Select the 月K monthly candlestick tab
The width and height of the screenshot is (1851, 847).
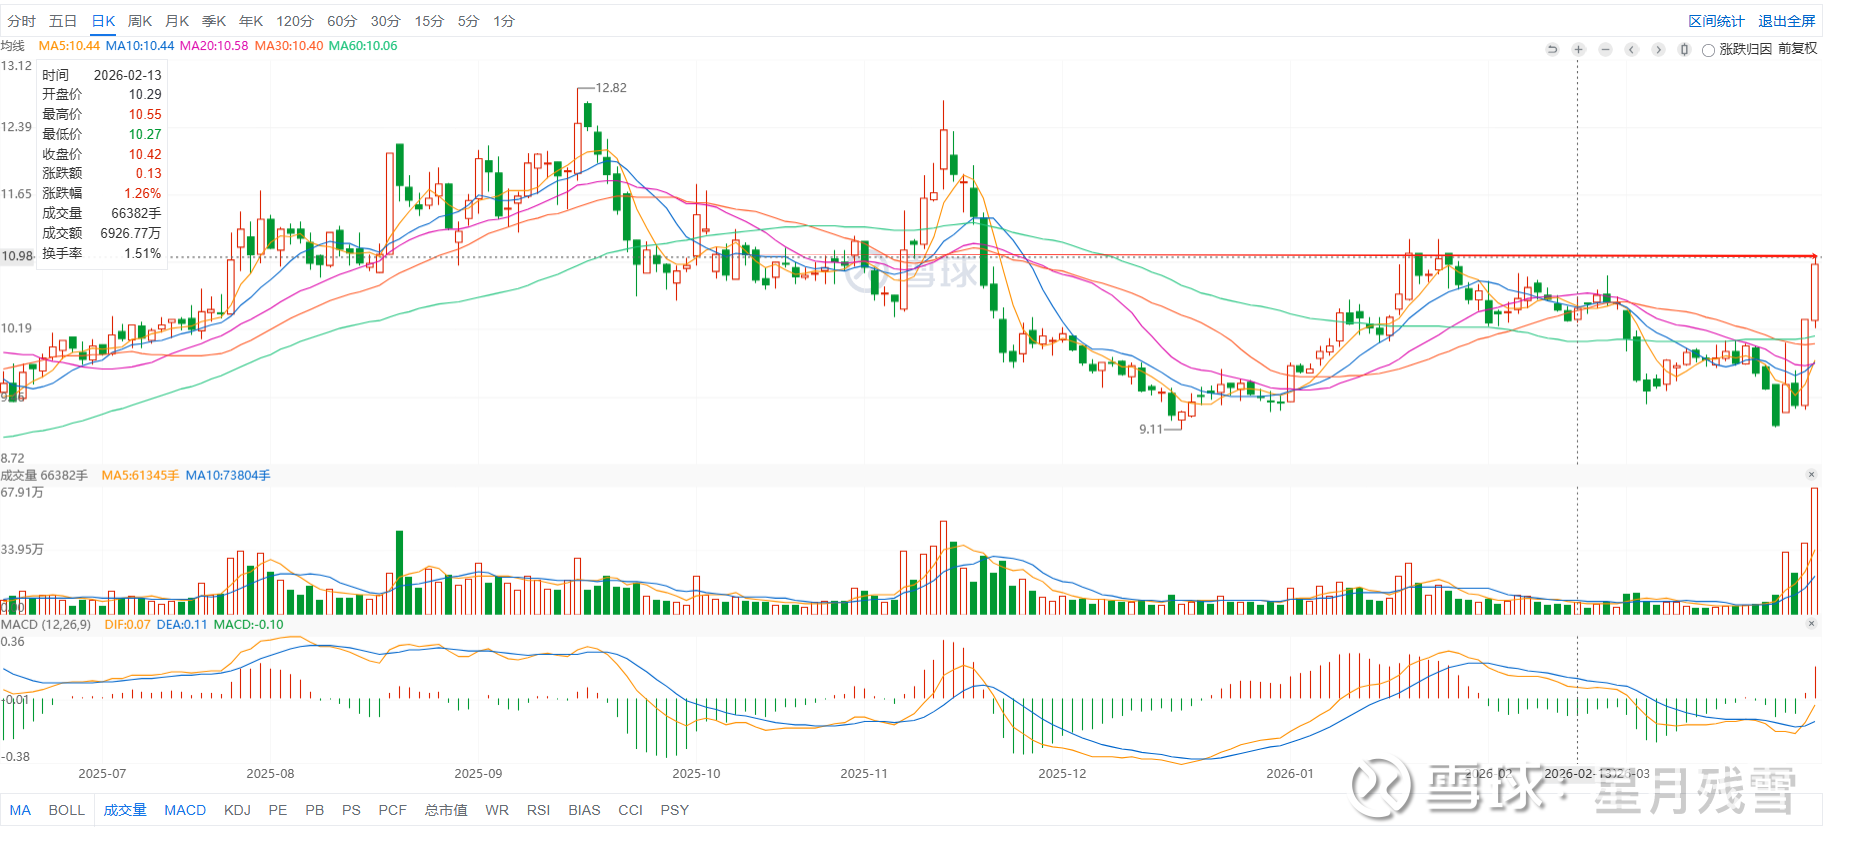177,21
